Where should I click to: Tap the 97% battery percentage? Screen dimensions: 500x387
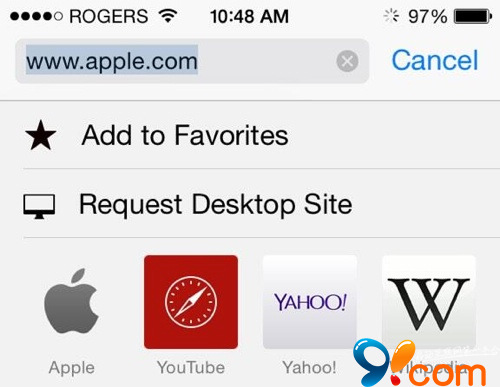(428, 16)
